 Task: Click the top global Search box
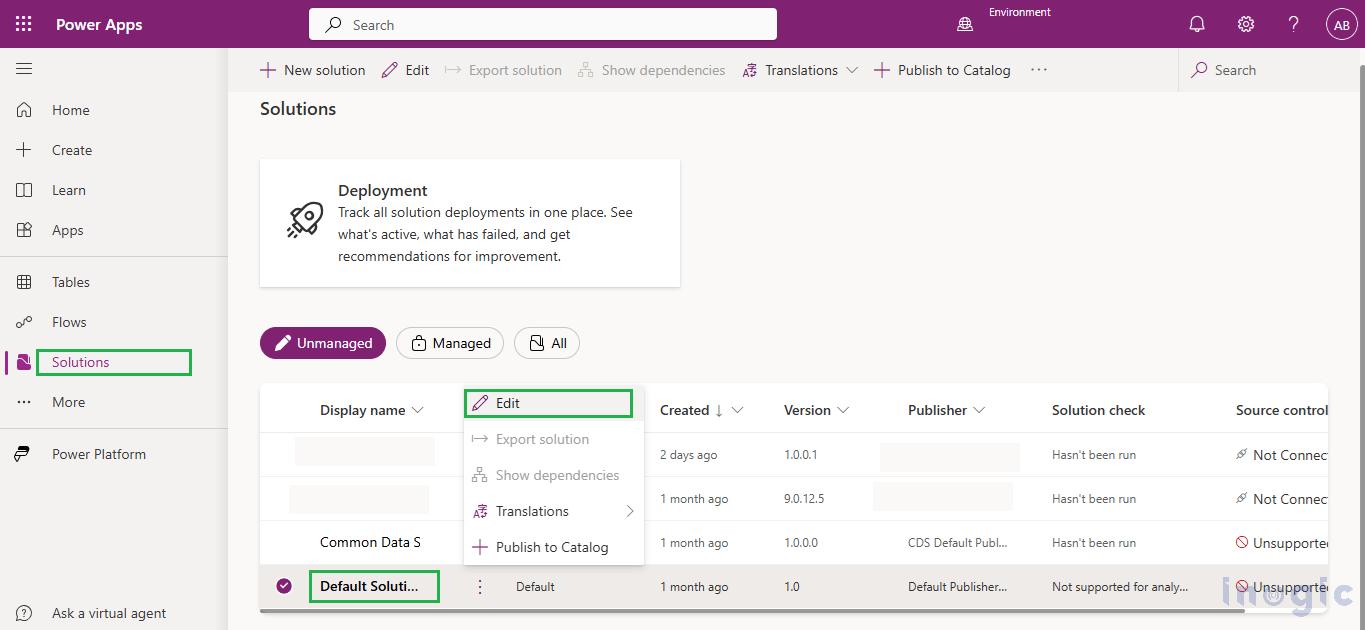(543, 25)
